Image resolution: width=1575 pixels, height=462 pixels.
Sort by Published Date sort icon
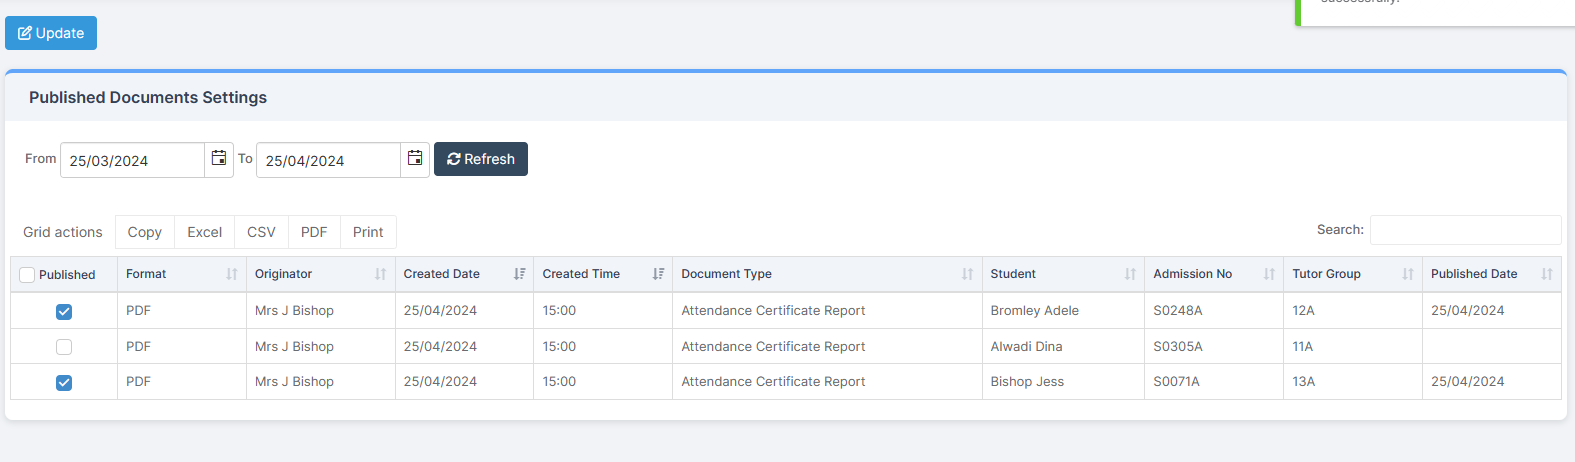click(x=1547, y=274)
